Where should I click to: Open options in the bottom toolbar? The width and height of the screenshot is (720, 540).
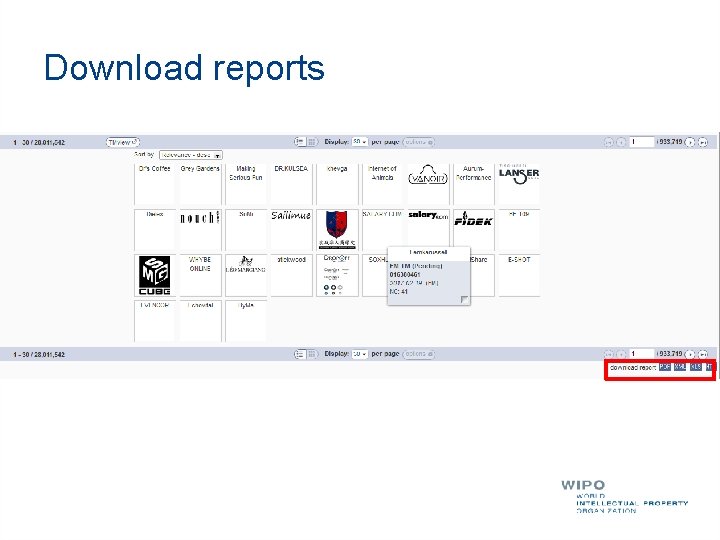pyautogui.click(x=418, y=354)
